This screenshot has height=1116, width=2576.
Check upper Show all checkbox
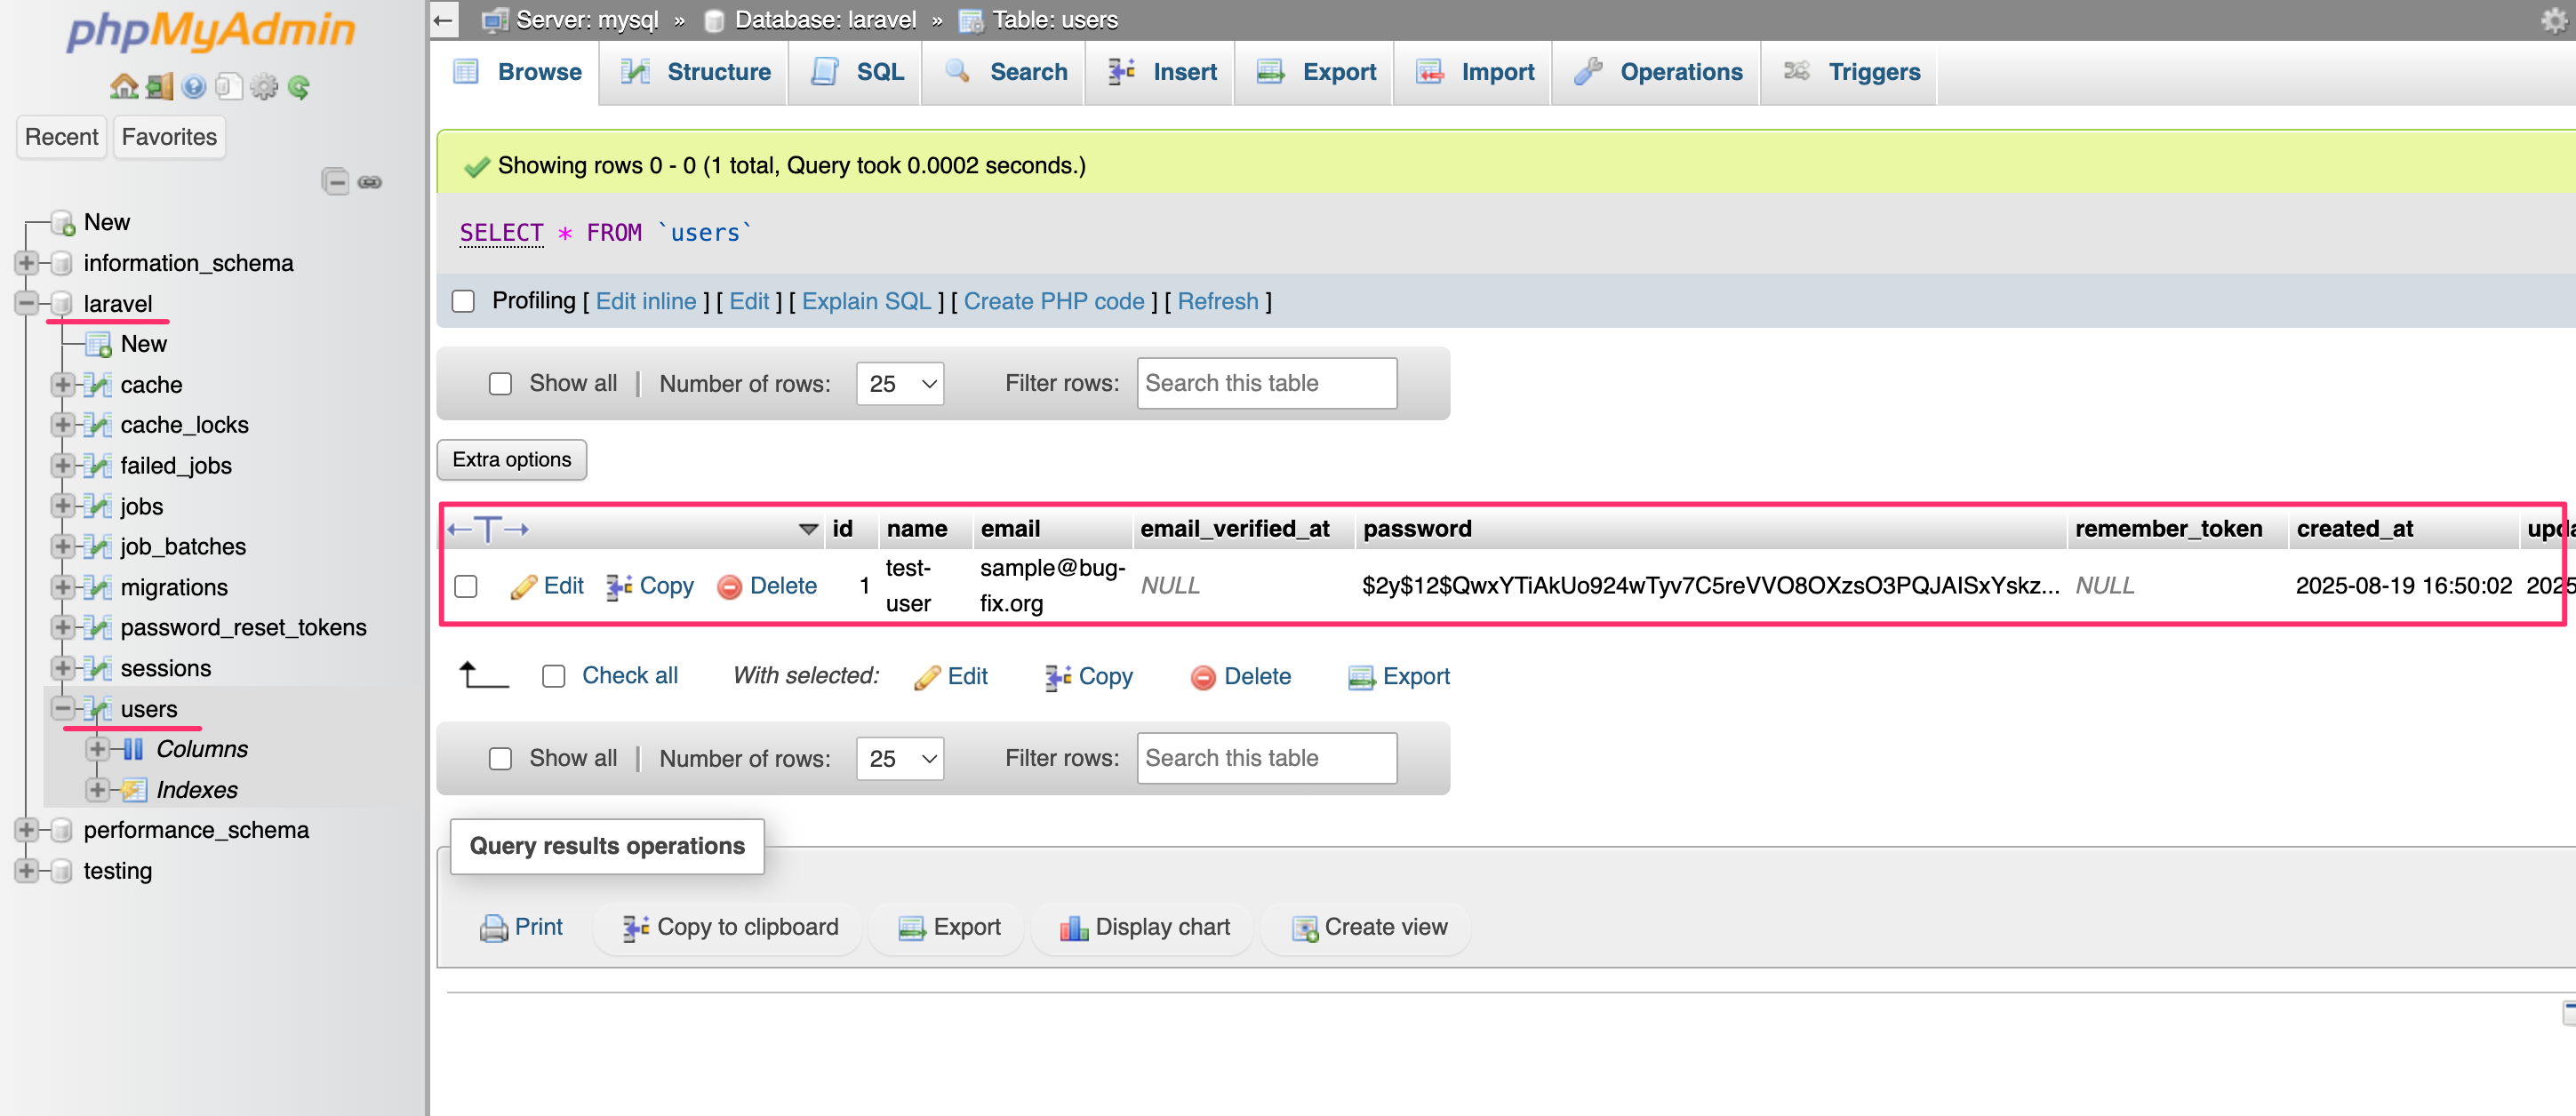click(x=500, y=383)
